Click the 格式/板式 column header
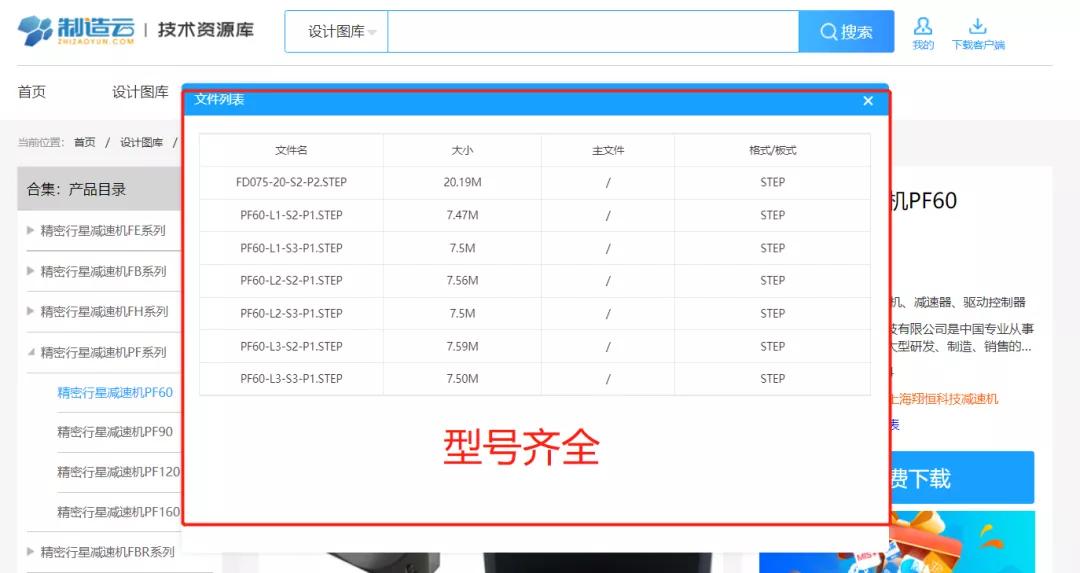 pos(773,150)
